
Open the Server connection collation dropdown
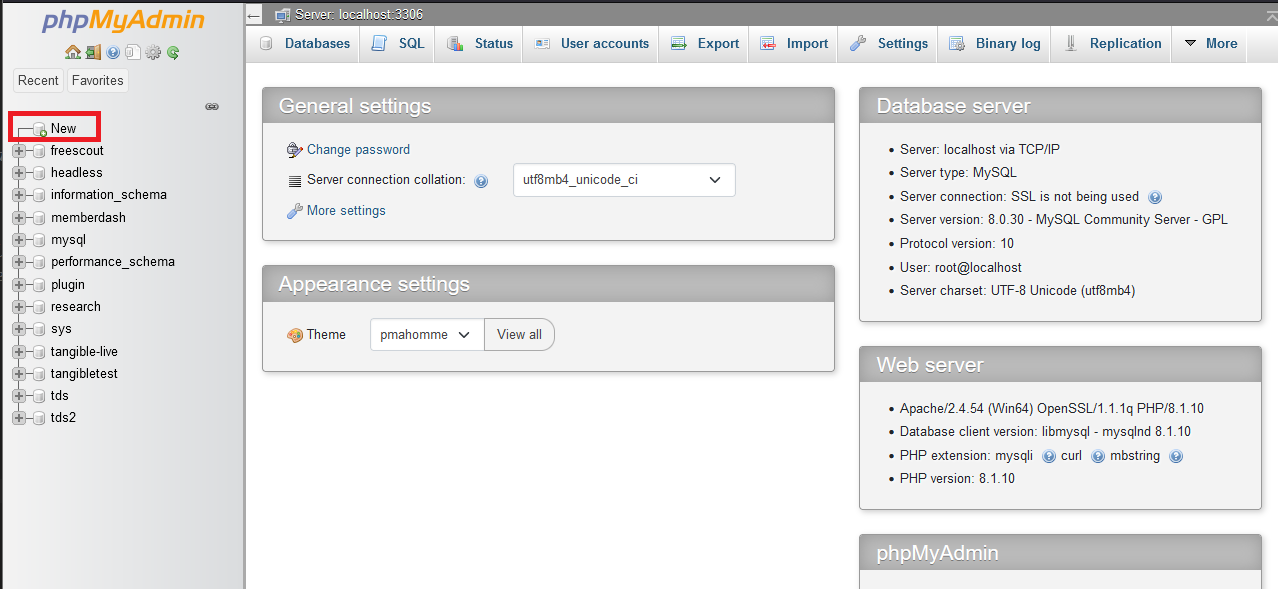click(623, 180)
